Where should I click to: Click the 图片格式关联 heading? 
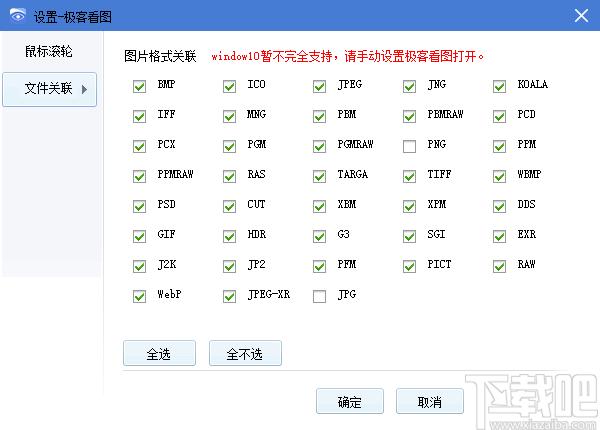[160, 56]
